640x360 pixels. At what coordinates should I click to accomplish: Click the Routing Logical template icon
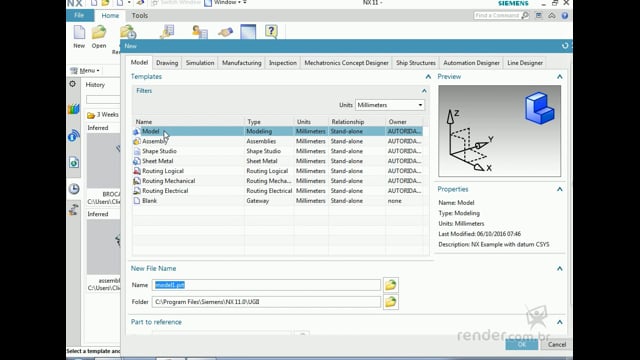(137, 171)
